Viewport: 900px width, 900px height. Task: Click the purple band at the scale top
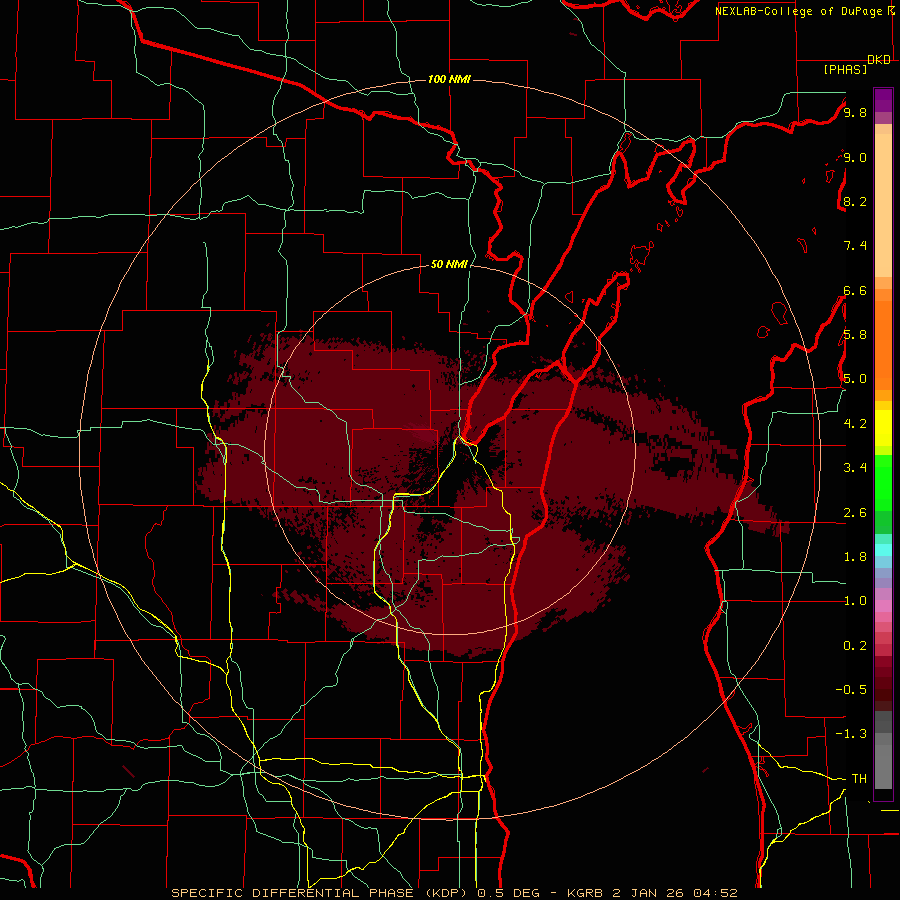pyautogui.click(x=883, y=100)
